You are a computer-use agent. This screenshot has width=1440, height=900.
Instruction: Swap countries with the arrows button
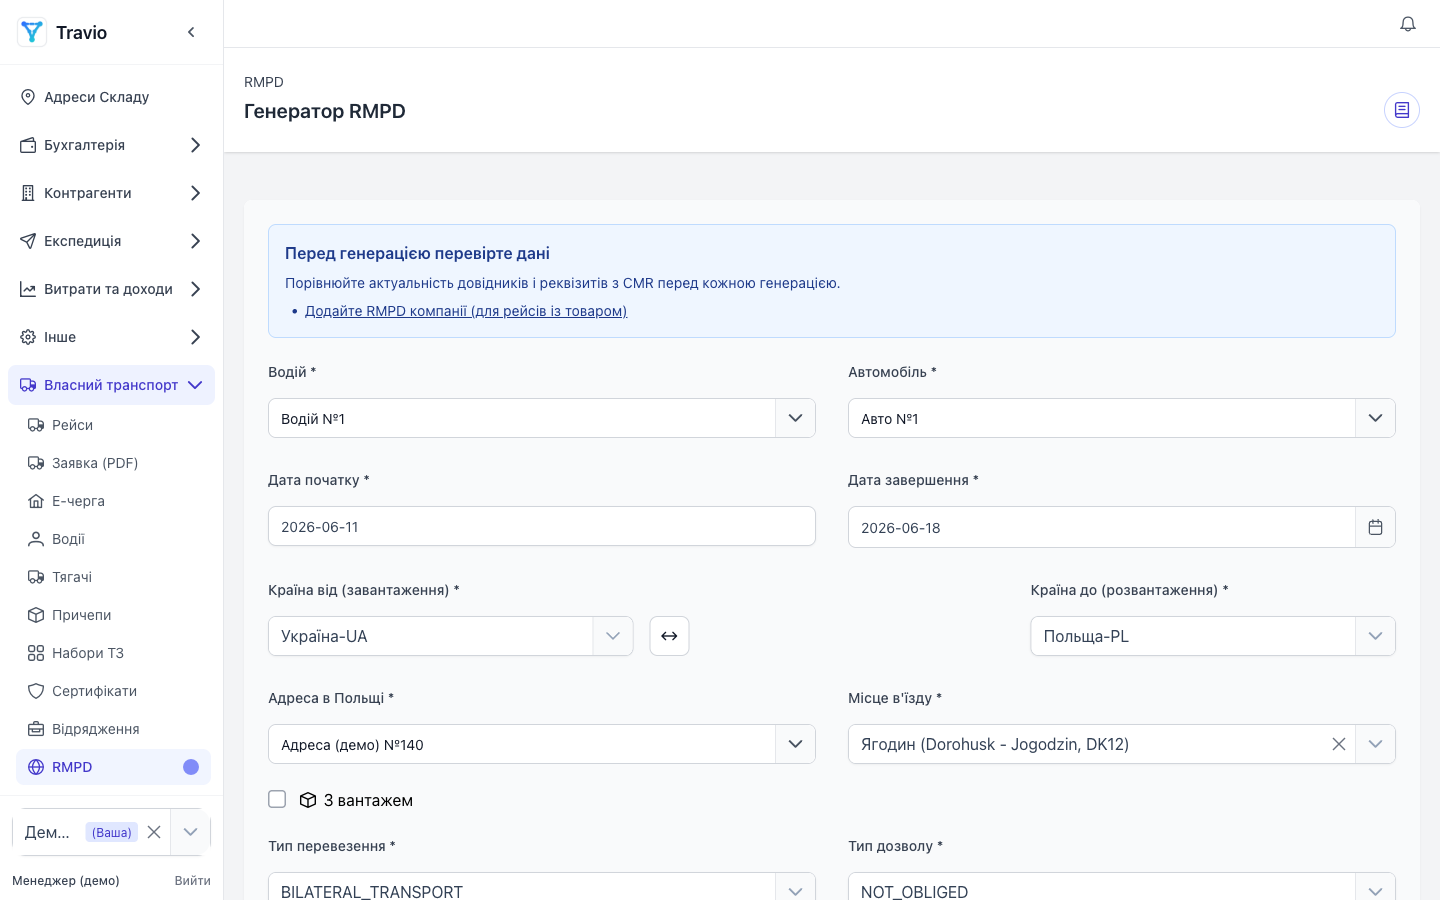click(669, 636)
